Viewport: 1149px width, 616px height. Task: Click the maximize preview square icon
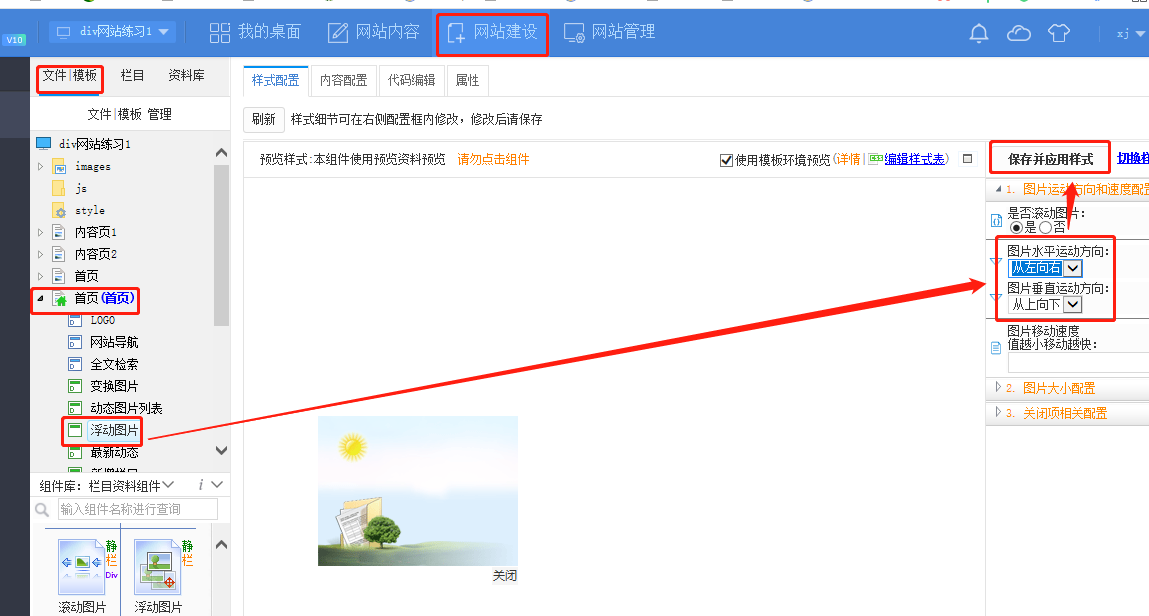coord(967,159)
